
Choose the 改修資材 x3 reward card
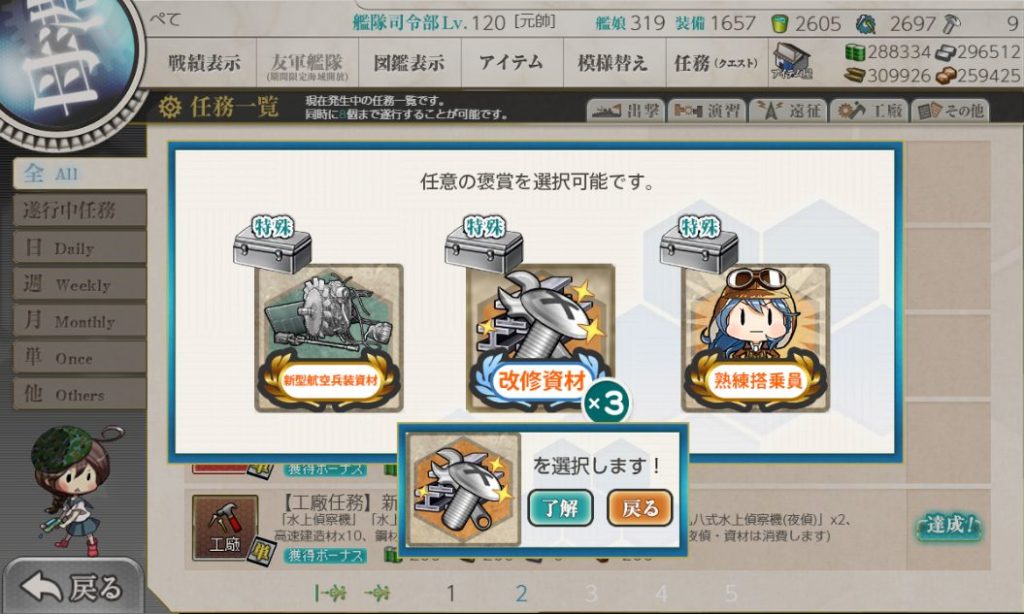[x=540, y=338]
